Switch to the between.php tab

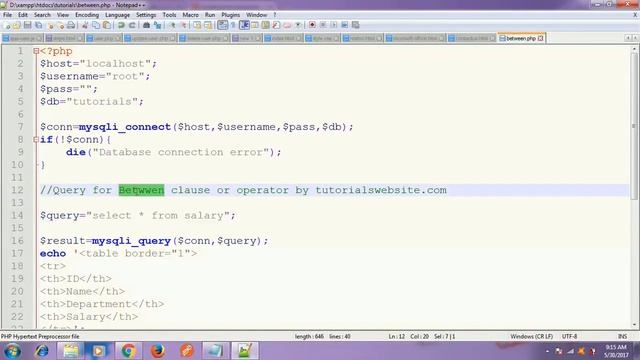(520, 38)
